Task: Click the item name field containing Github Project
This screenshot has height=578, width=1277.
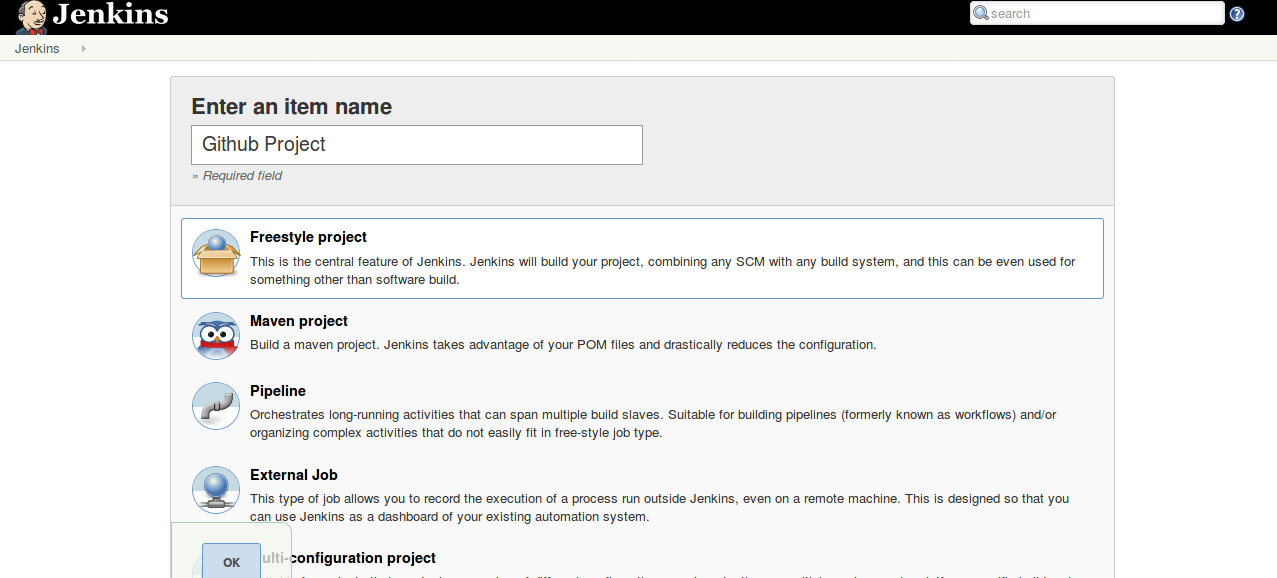Action: click(416, 145)
